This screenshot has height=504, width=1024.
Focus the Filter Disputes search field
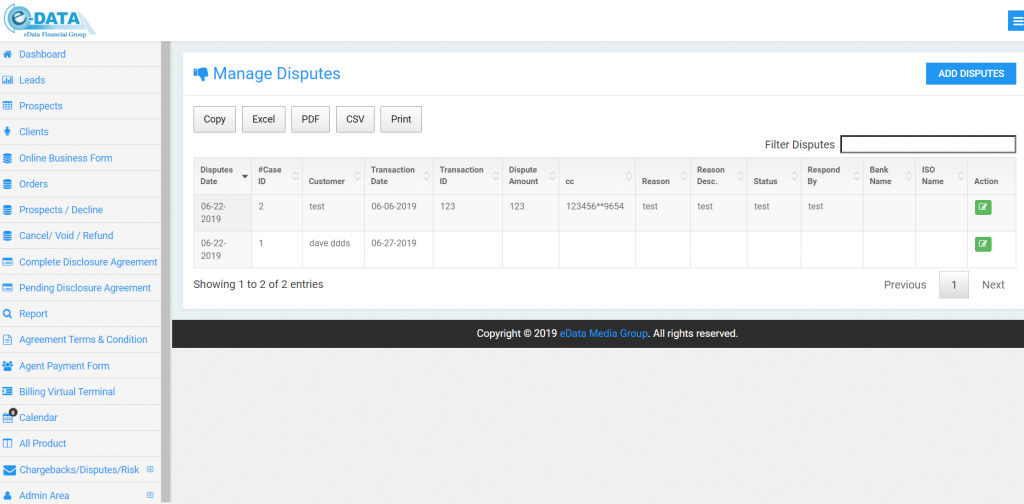click(x=927, y=144)
